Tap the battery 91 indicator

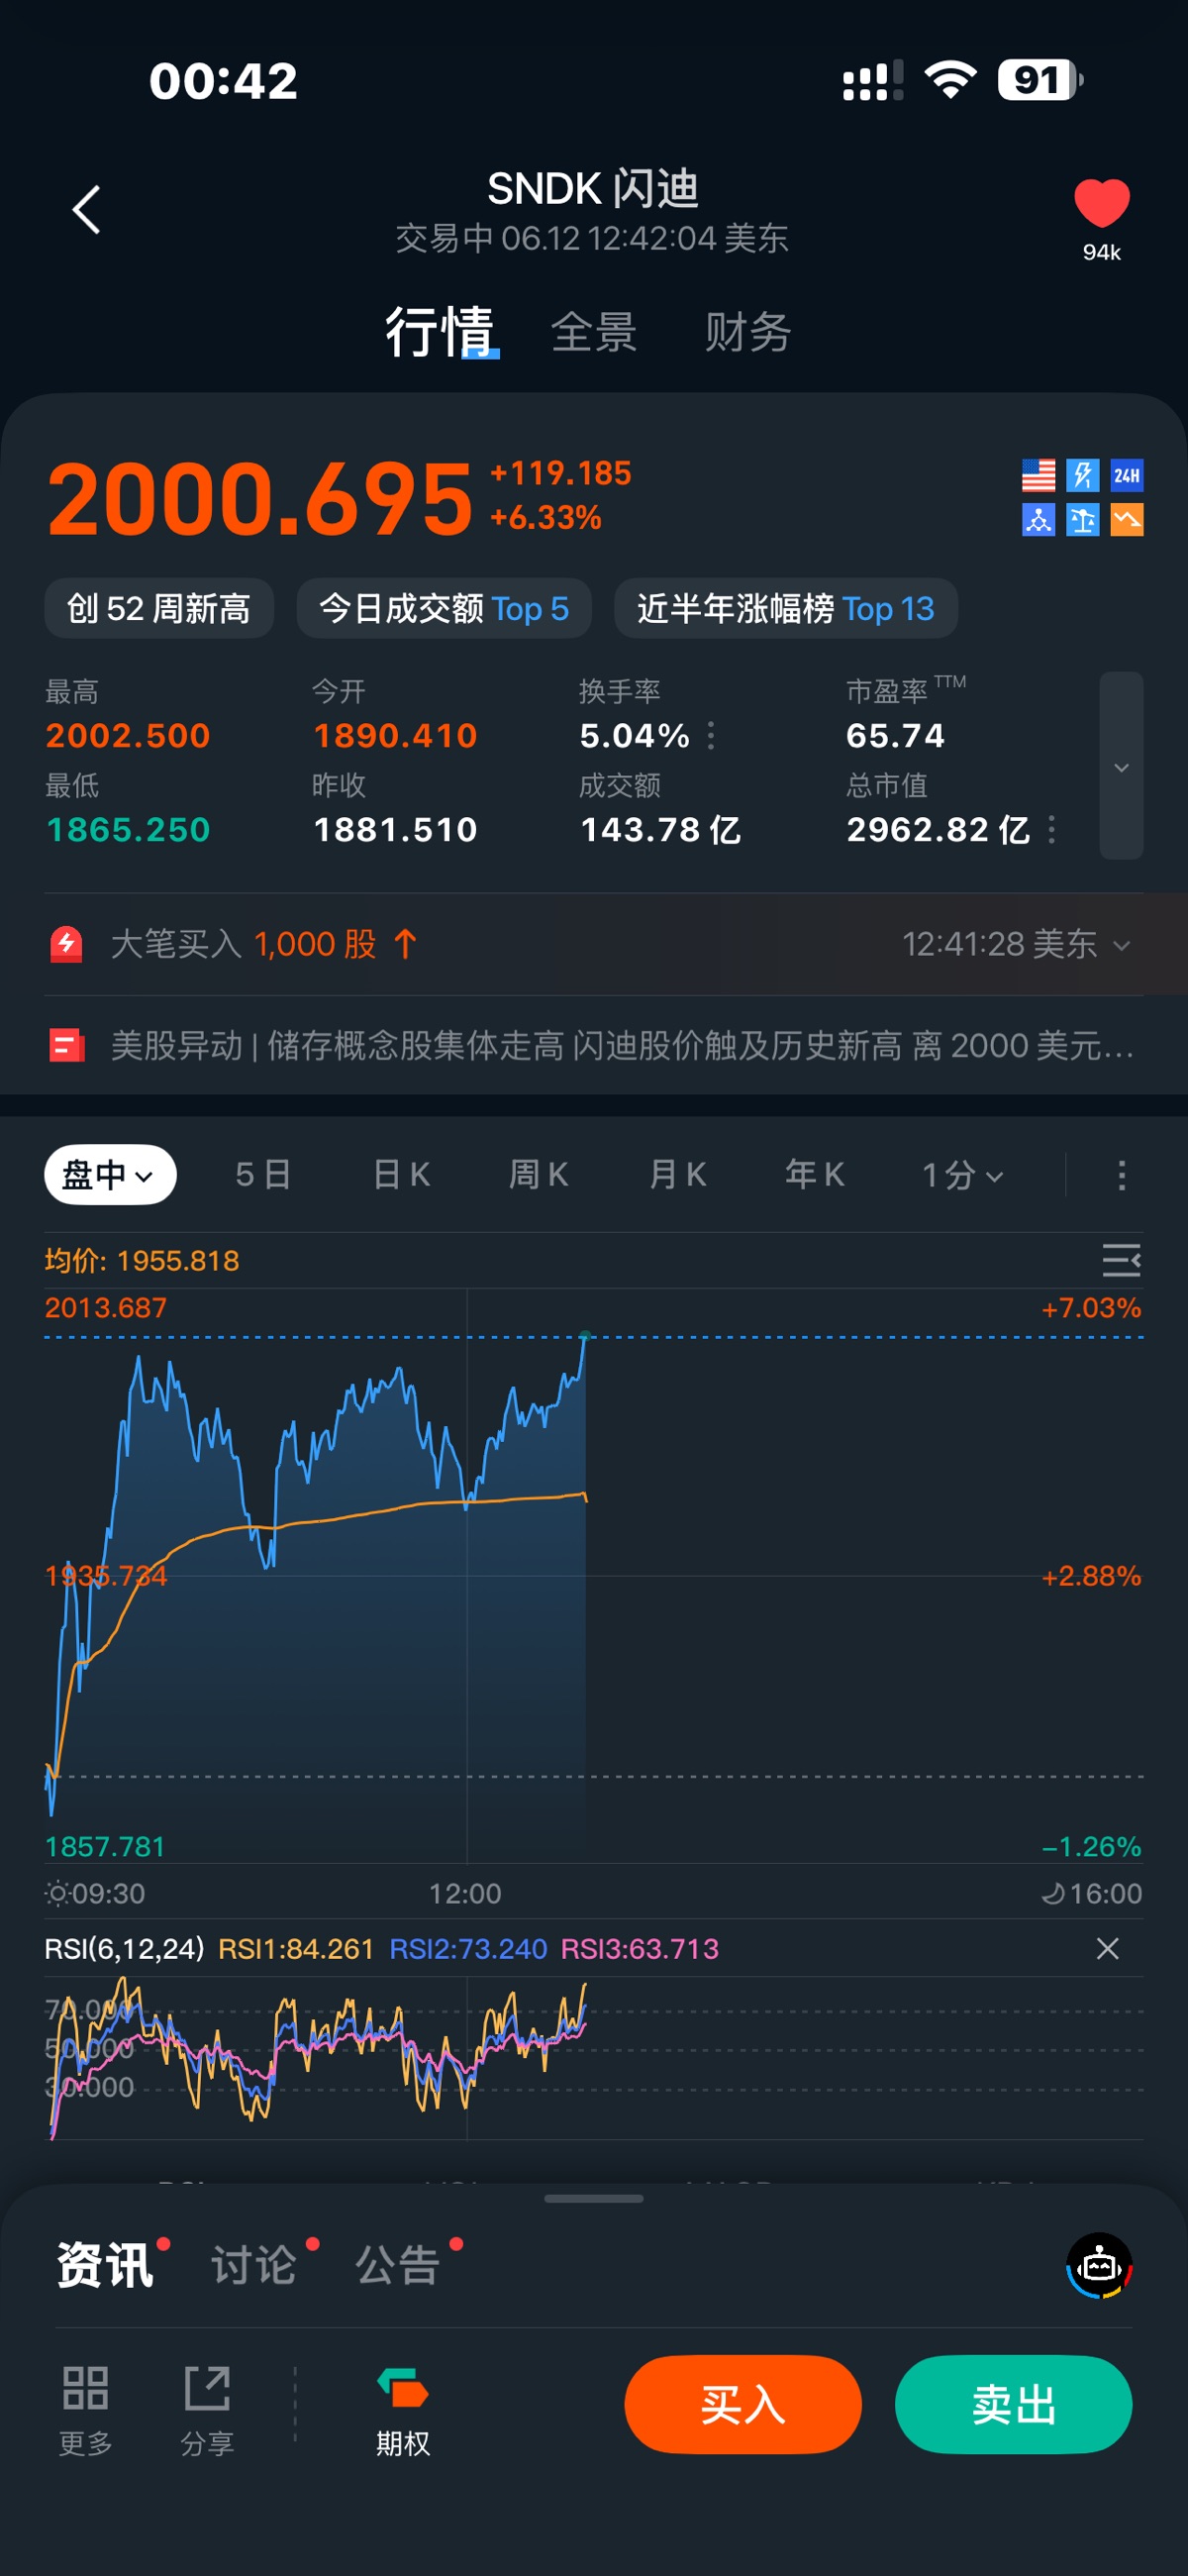click(1040, 79)
